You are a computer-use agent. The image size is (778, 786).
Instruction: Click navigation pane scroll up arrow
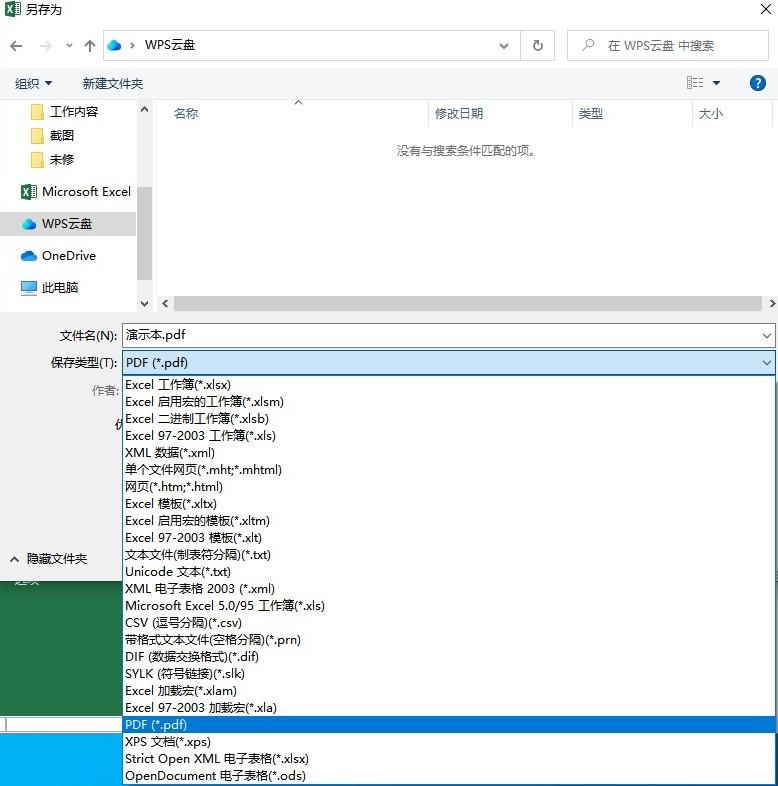pyautogui.click(x=144, y=109)
